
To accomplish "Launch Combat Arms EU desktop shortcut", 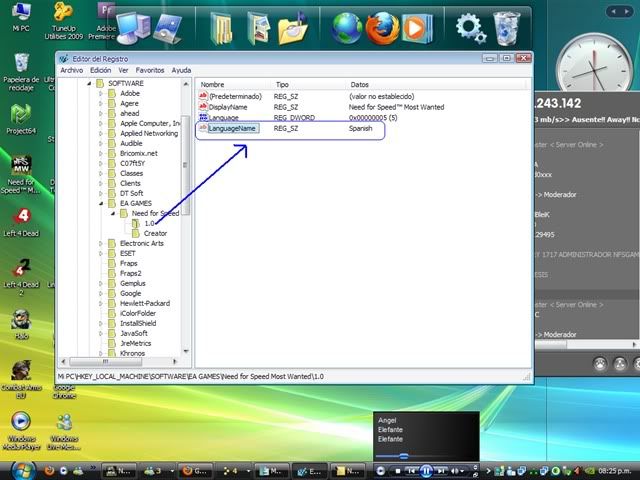I will click(21, 380).
